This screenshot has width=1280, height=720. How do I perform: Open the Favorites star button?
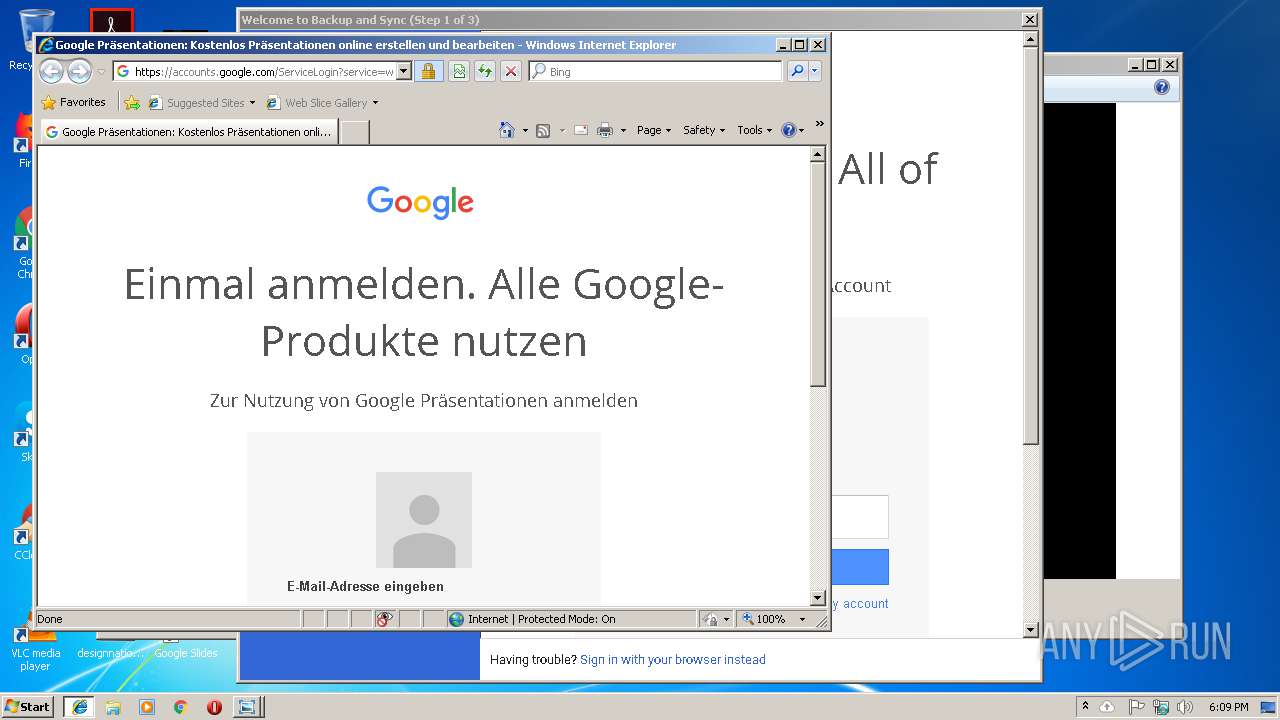point(73,102)
